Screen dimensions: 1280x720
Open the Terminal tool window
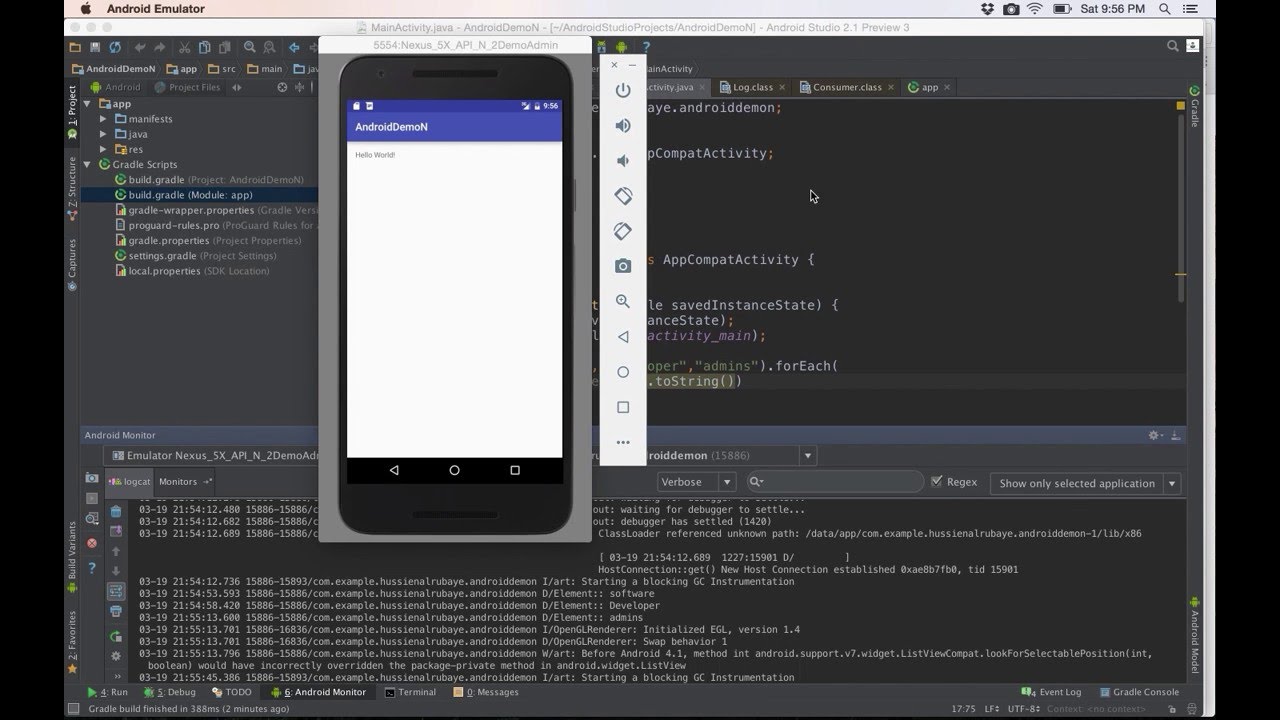pyautogui.click(x=410, y=692)
